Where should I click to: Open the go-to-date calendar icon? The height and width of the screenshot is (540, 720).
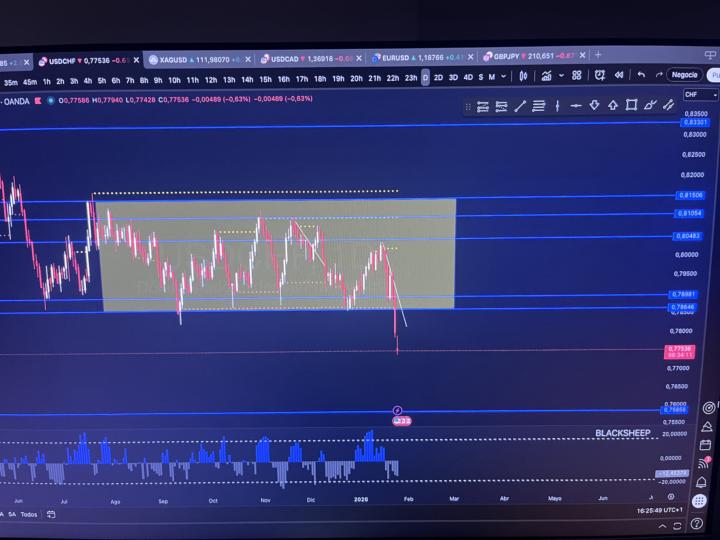tap(51, 514)
